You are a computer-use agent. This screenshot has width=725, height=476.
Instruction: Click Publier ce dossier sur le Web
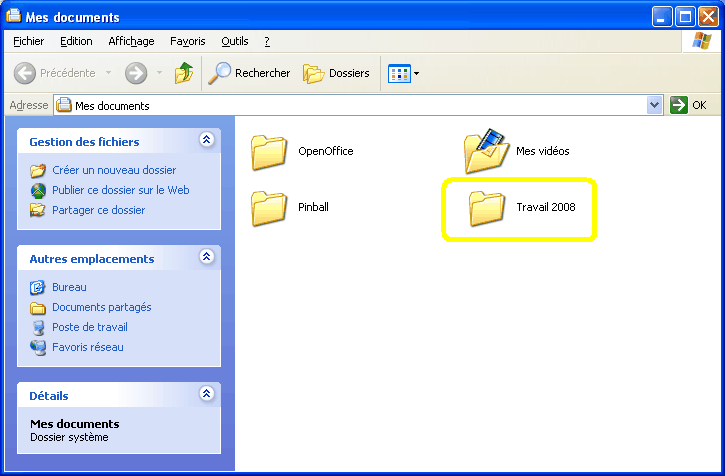(121, 190)
